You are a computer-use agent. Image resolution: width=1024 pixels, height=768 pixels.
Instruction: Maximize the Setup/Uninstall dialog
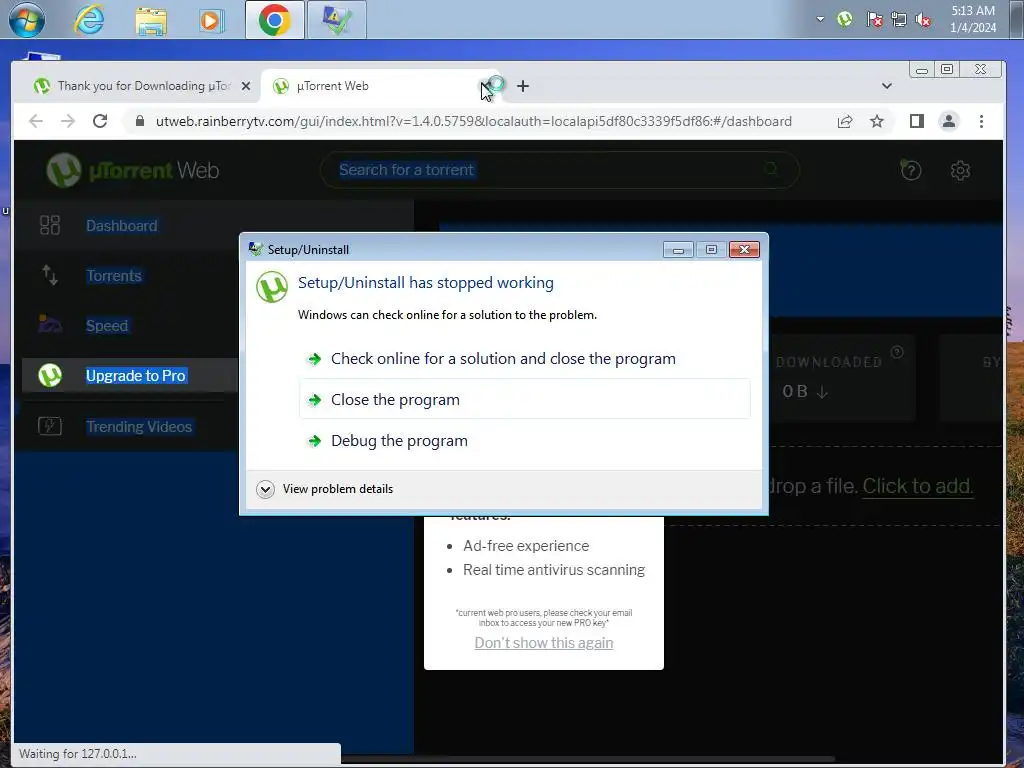pyautogui.click(x=711, y=249)
